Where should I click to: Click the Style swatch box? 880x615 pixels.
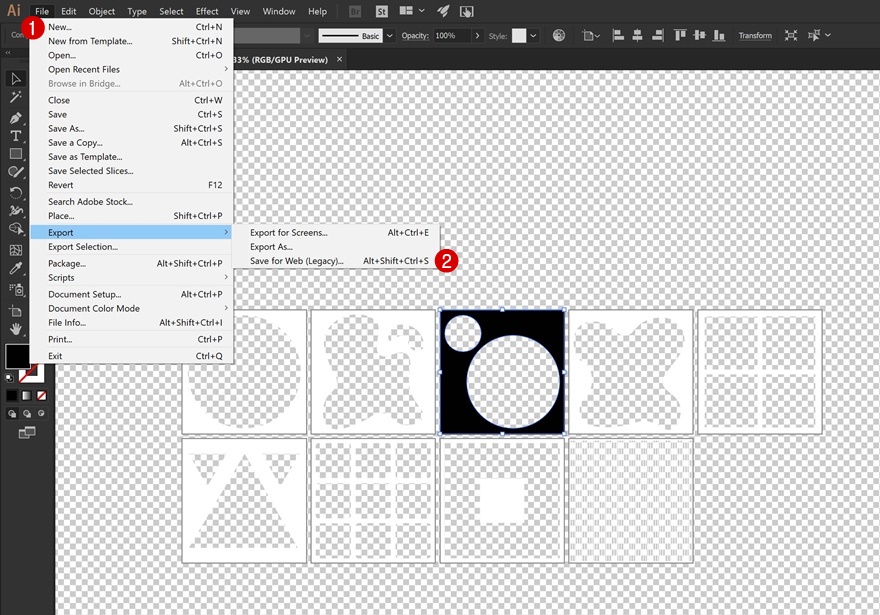click(519, 36)
